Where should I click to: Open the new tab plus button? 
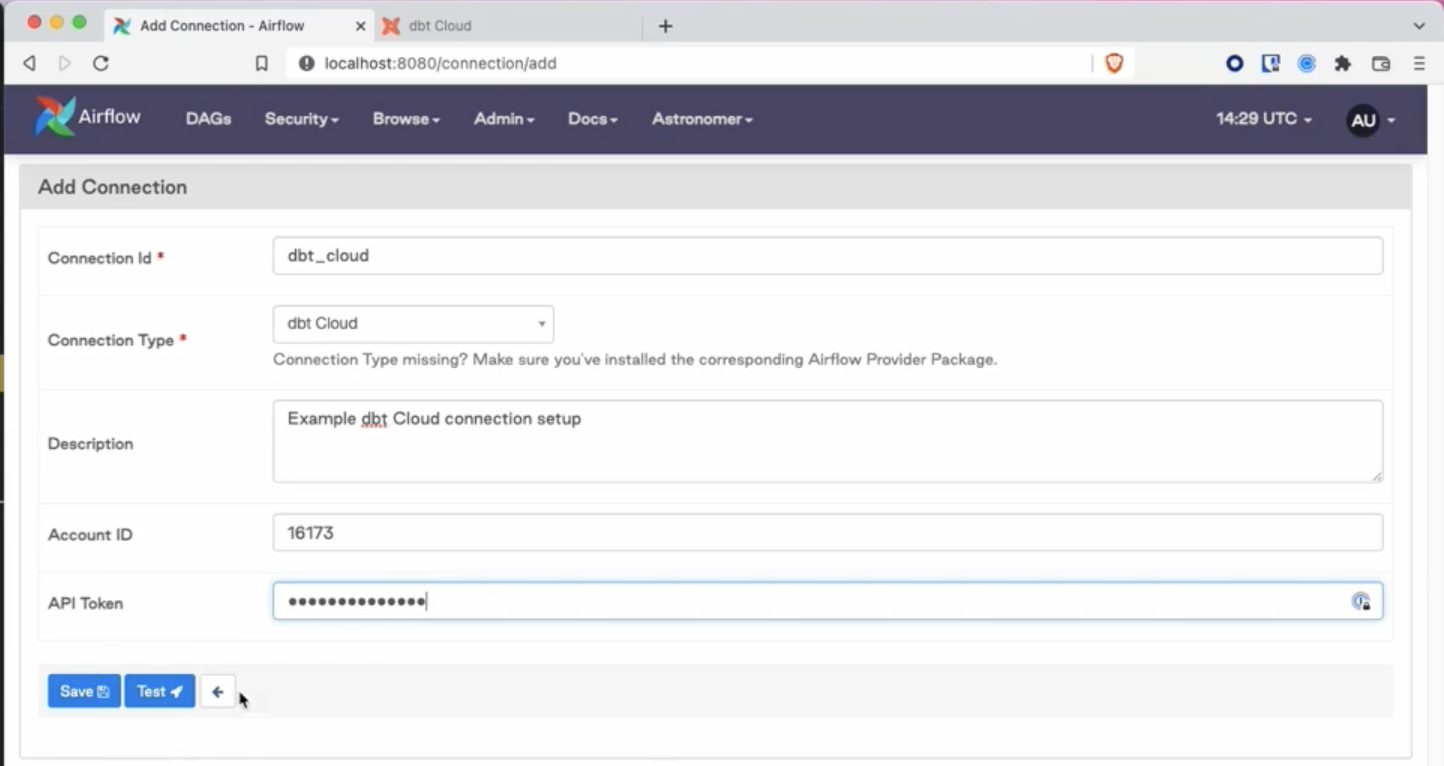point(666,26)
